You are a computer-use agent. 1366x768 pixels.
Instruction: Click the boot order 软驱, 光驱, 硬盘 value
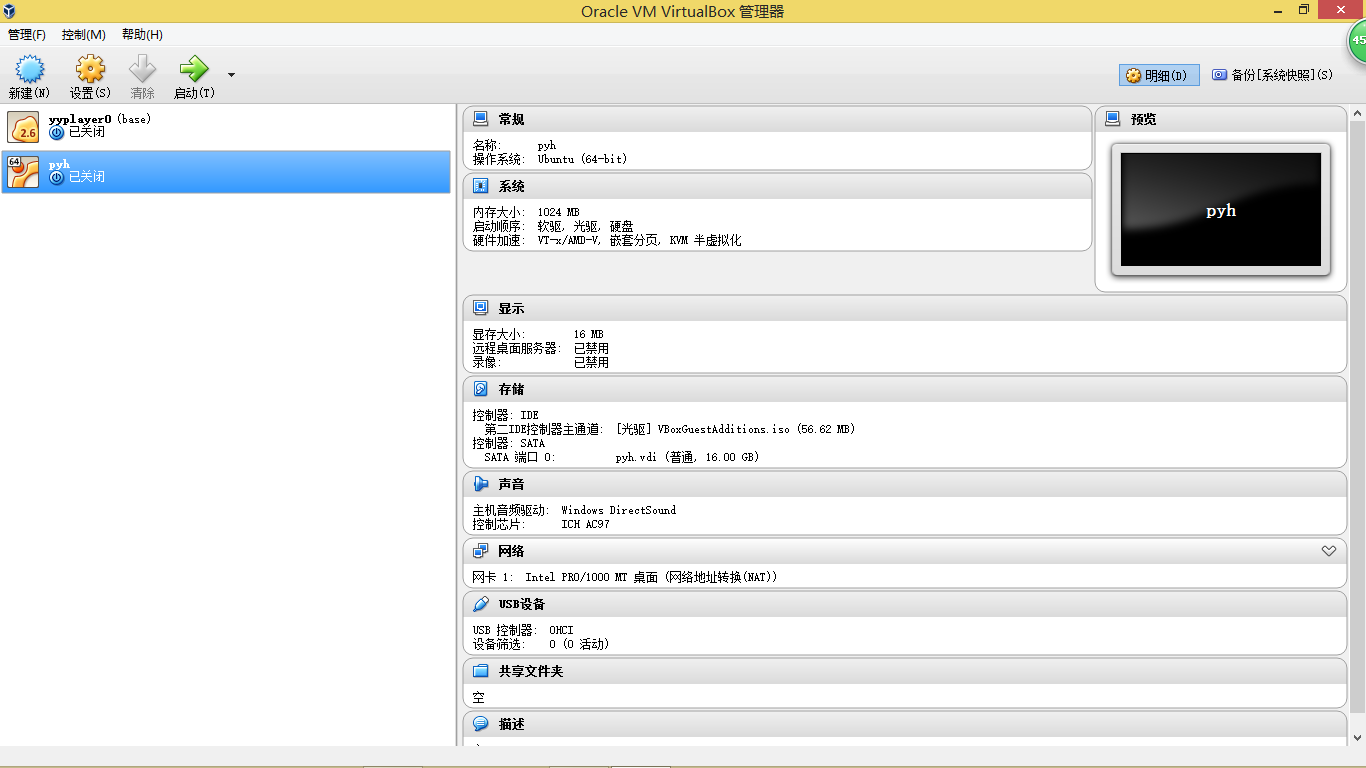585,226
